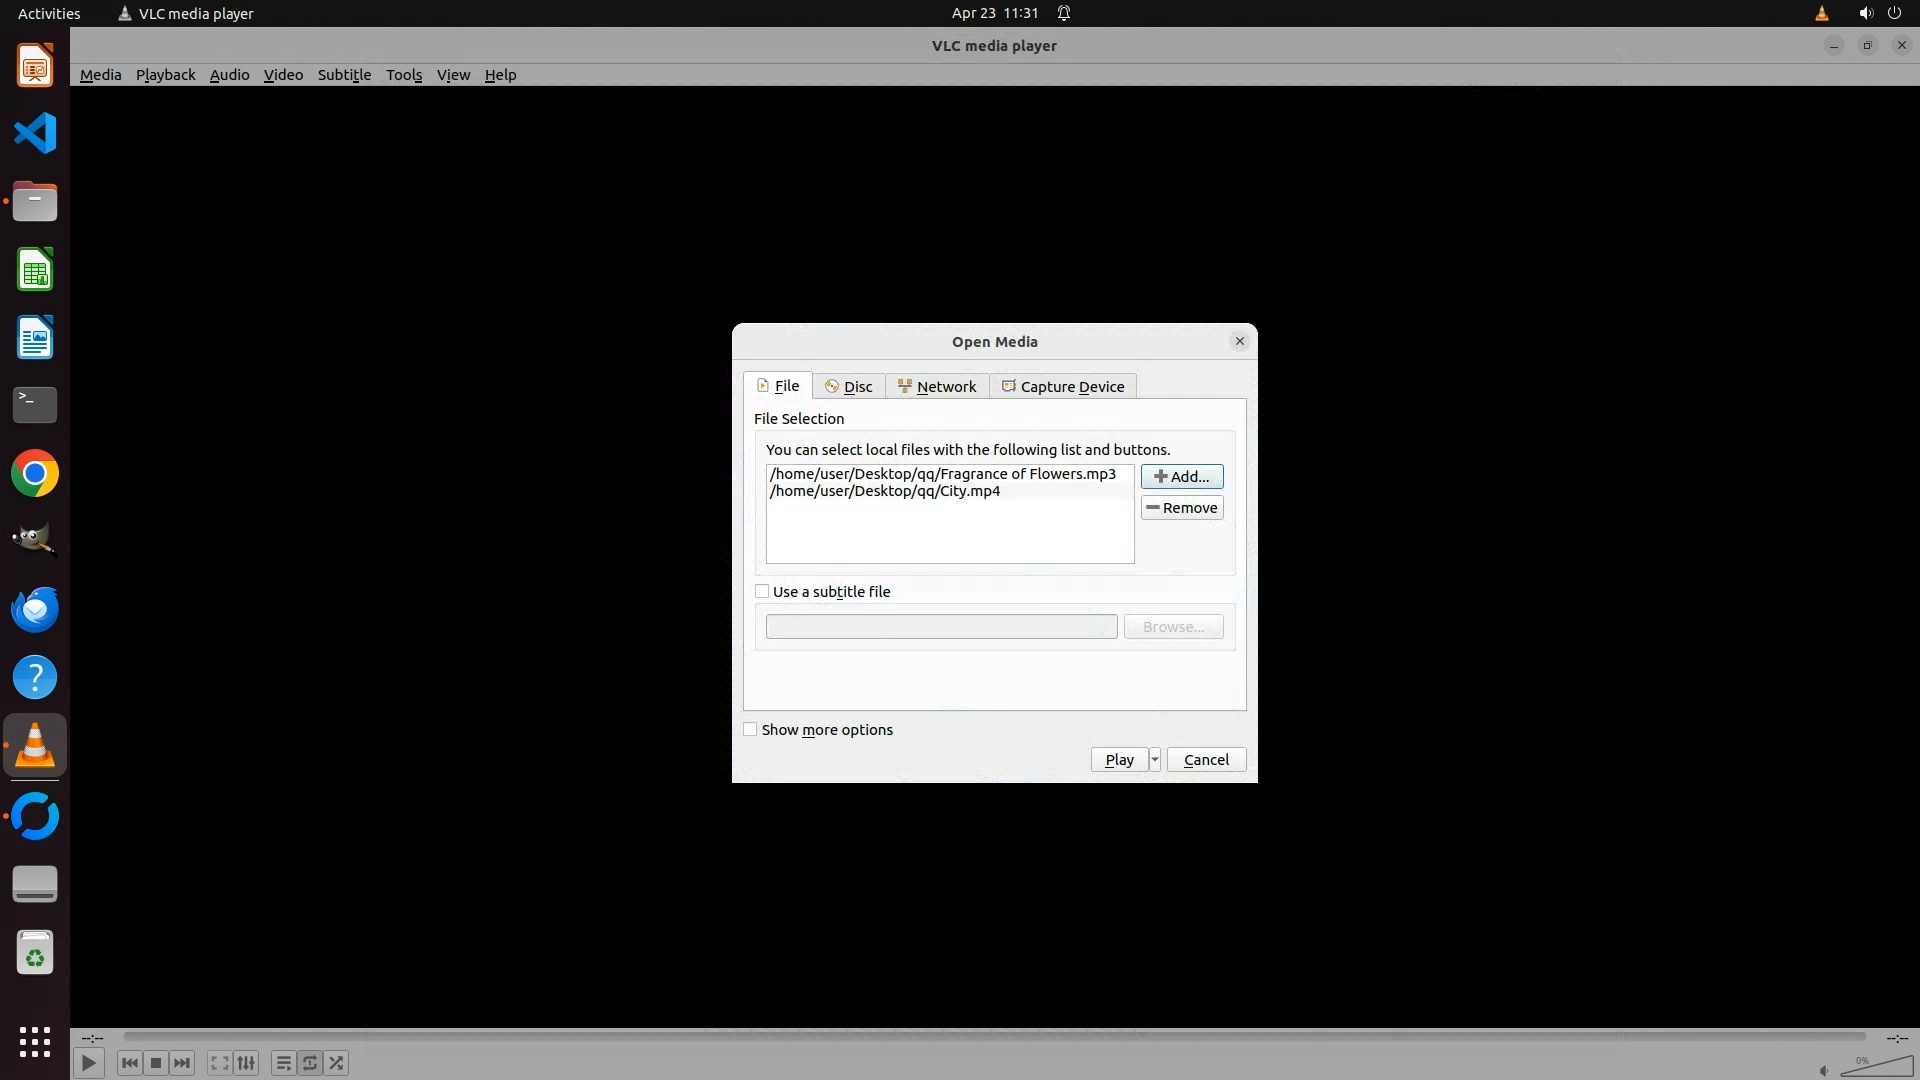Viewport: 1920px width, 1080px height.
Task: Click the Remove file button
Action: (x=1182, y=508)
